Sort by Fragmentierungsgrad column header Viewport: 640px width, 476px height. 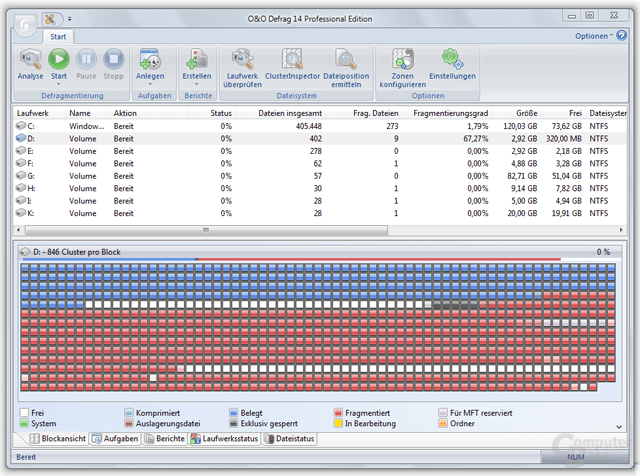pyautogui.click(x=450, y=113)
